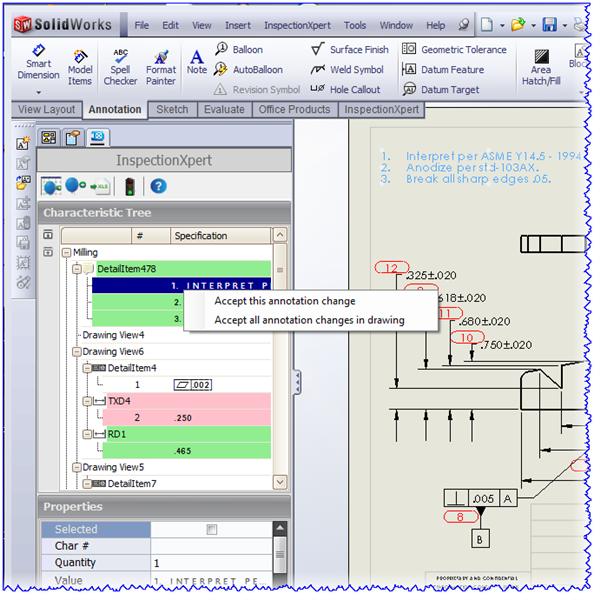Collapse the Milling tree node
Image resolution: width=600 pixels, height=600 pixels.
67,253
